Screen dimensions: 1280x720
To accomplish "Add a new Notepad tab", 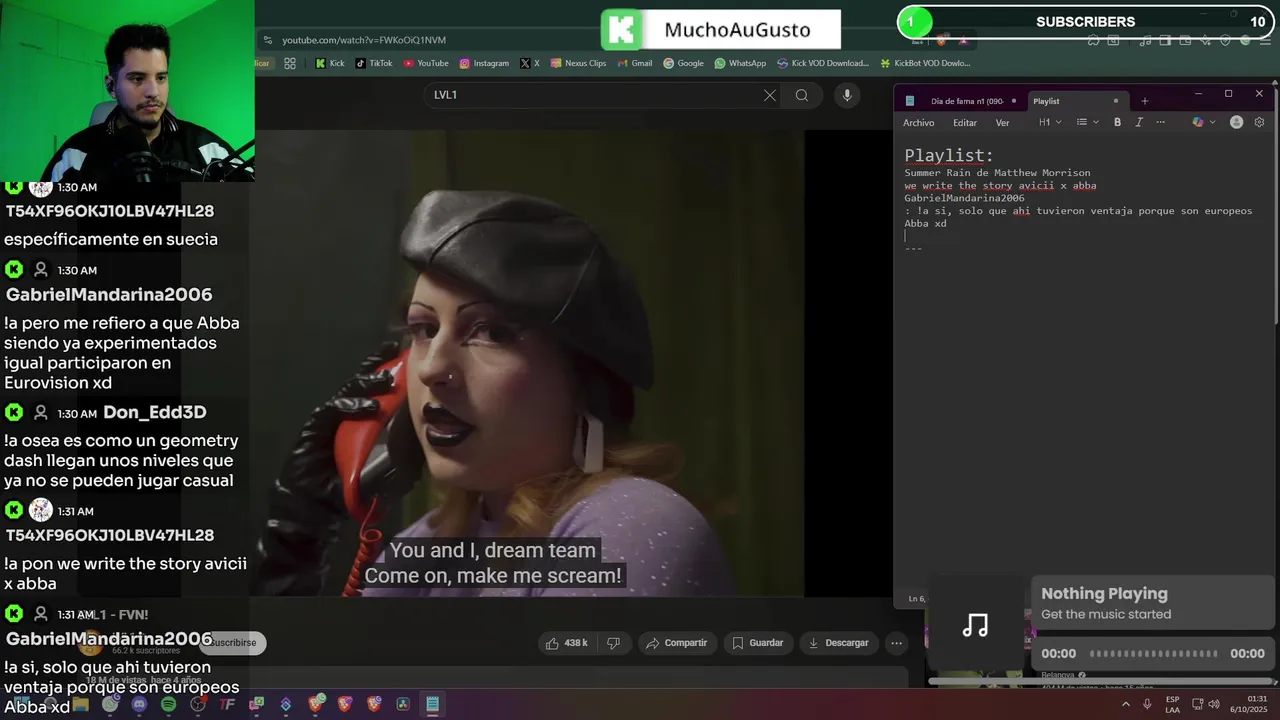I will pyautogui.click(x=1145, y=101).
